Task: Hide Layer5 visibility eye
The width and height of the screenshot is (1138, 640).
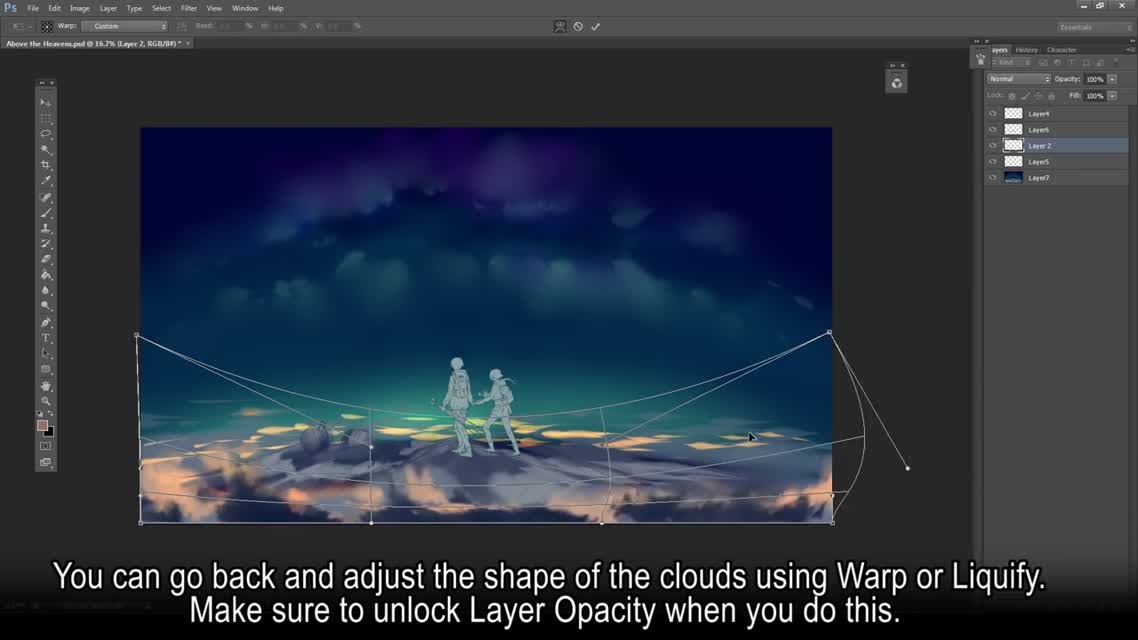Action: coord(992,162)
